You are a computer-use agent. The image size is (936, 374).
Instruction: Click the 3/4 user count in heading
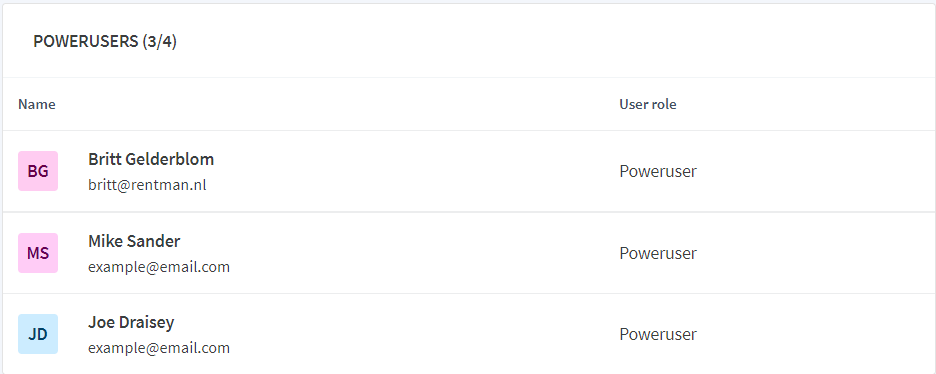click(159, 42)
